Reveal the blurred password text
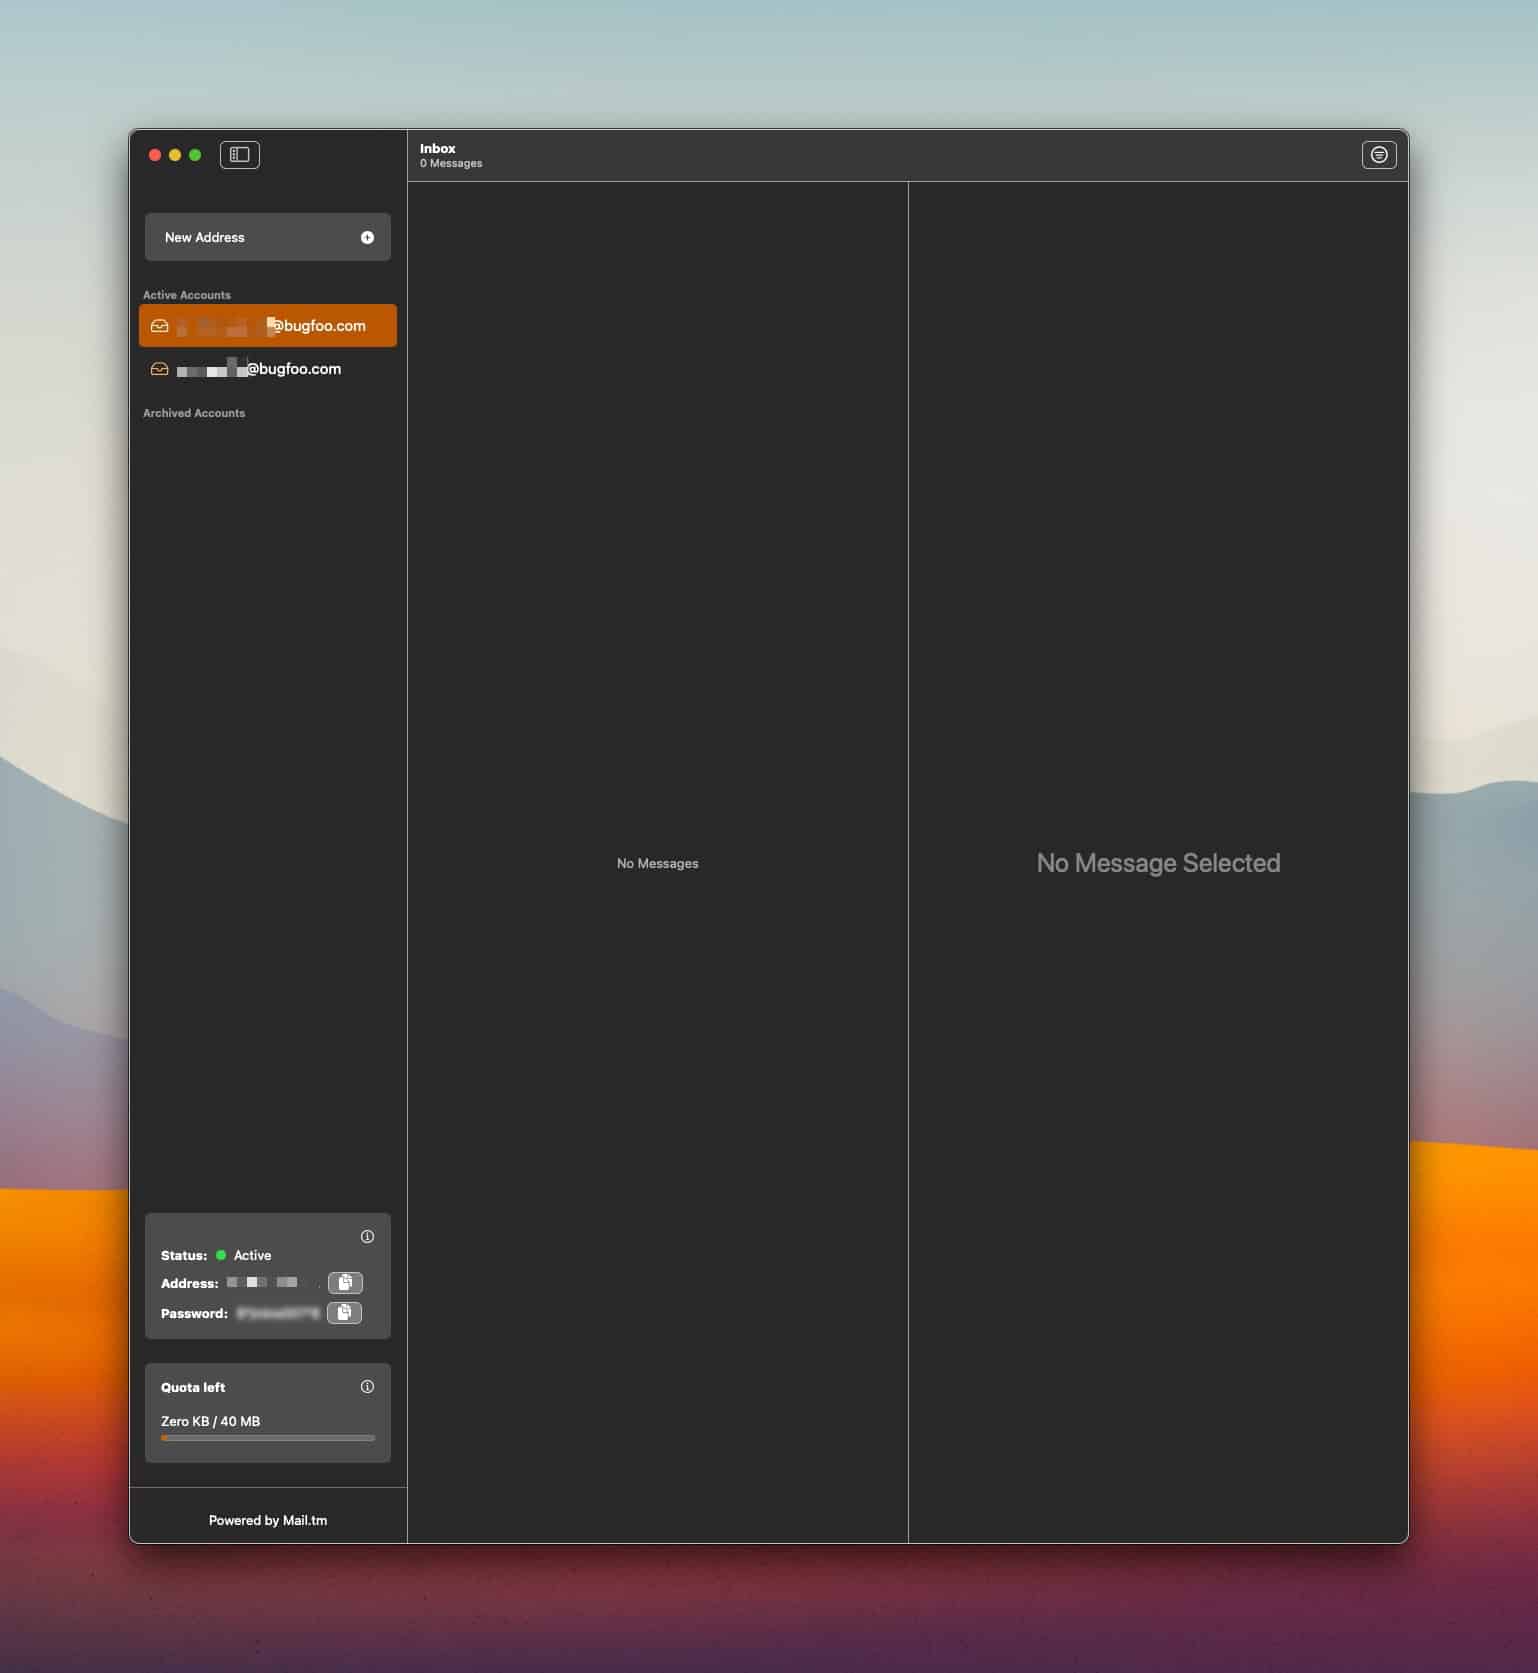Image resolution: width=1538 pixels, height=1673 pixels. pyautogui.click(x=277, y=1313)
